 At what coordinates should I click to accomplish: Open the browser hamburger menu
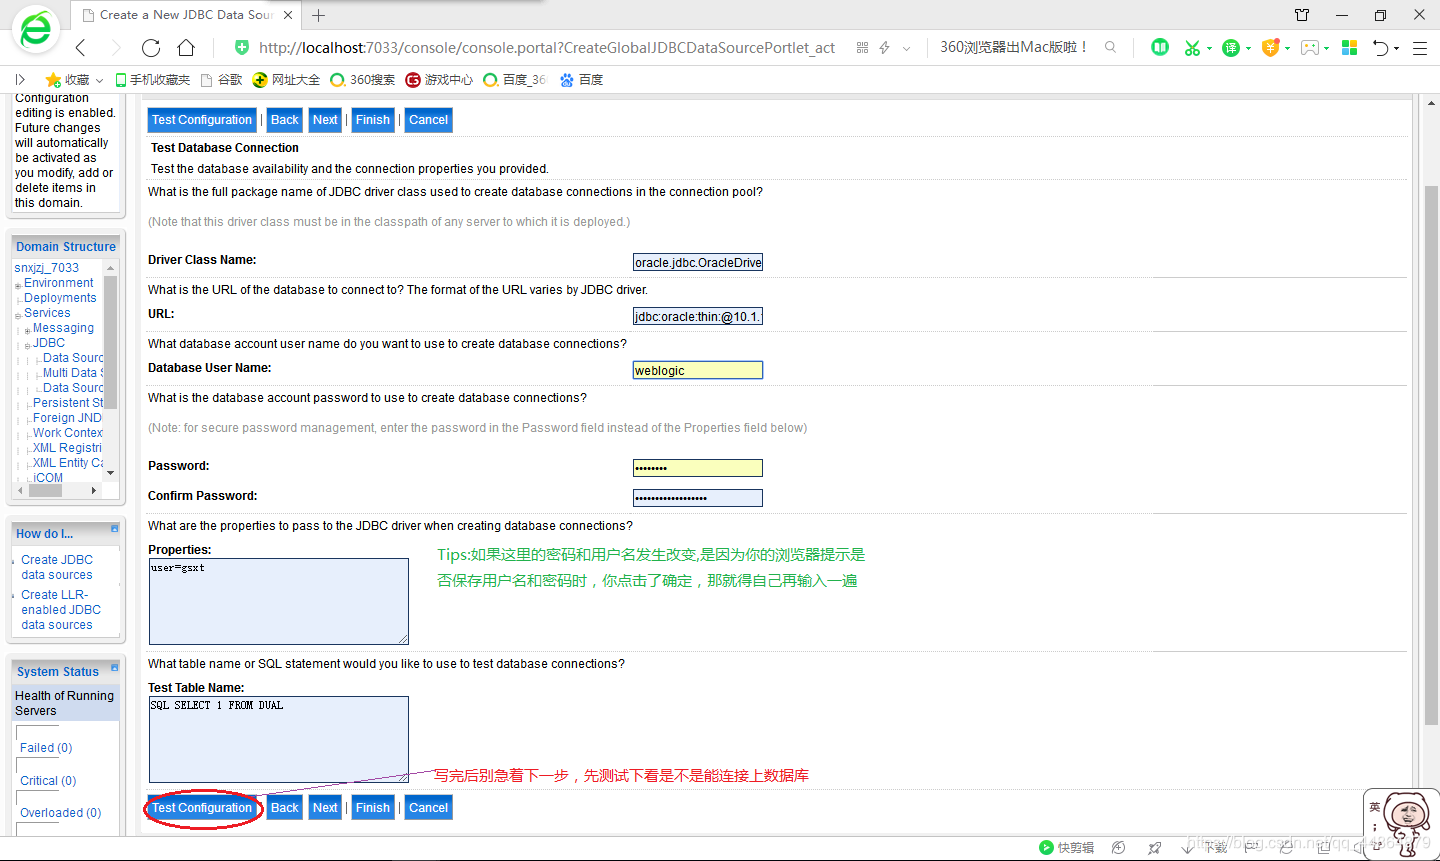click(1419, 47)
